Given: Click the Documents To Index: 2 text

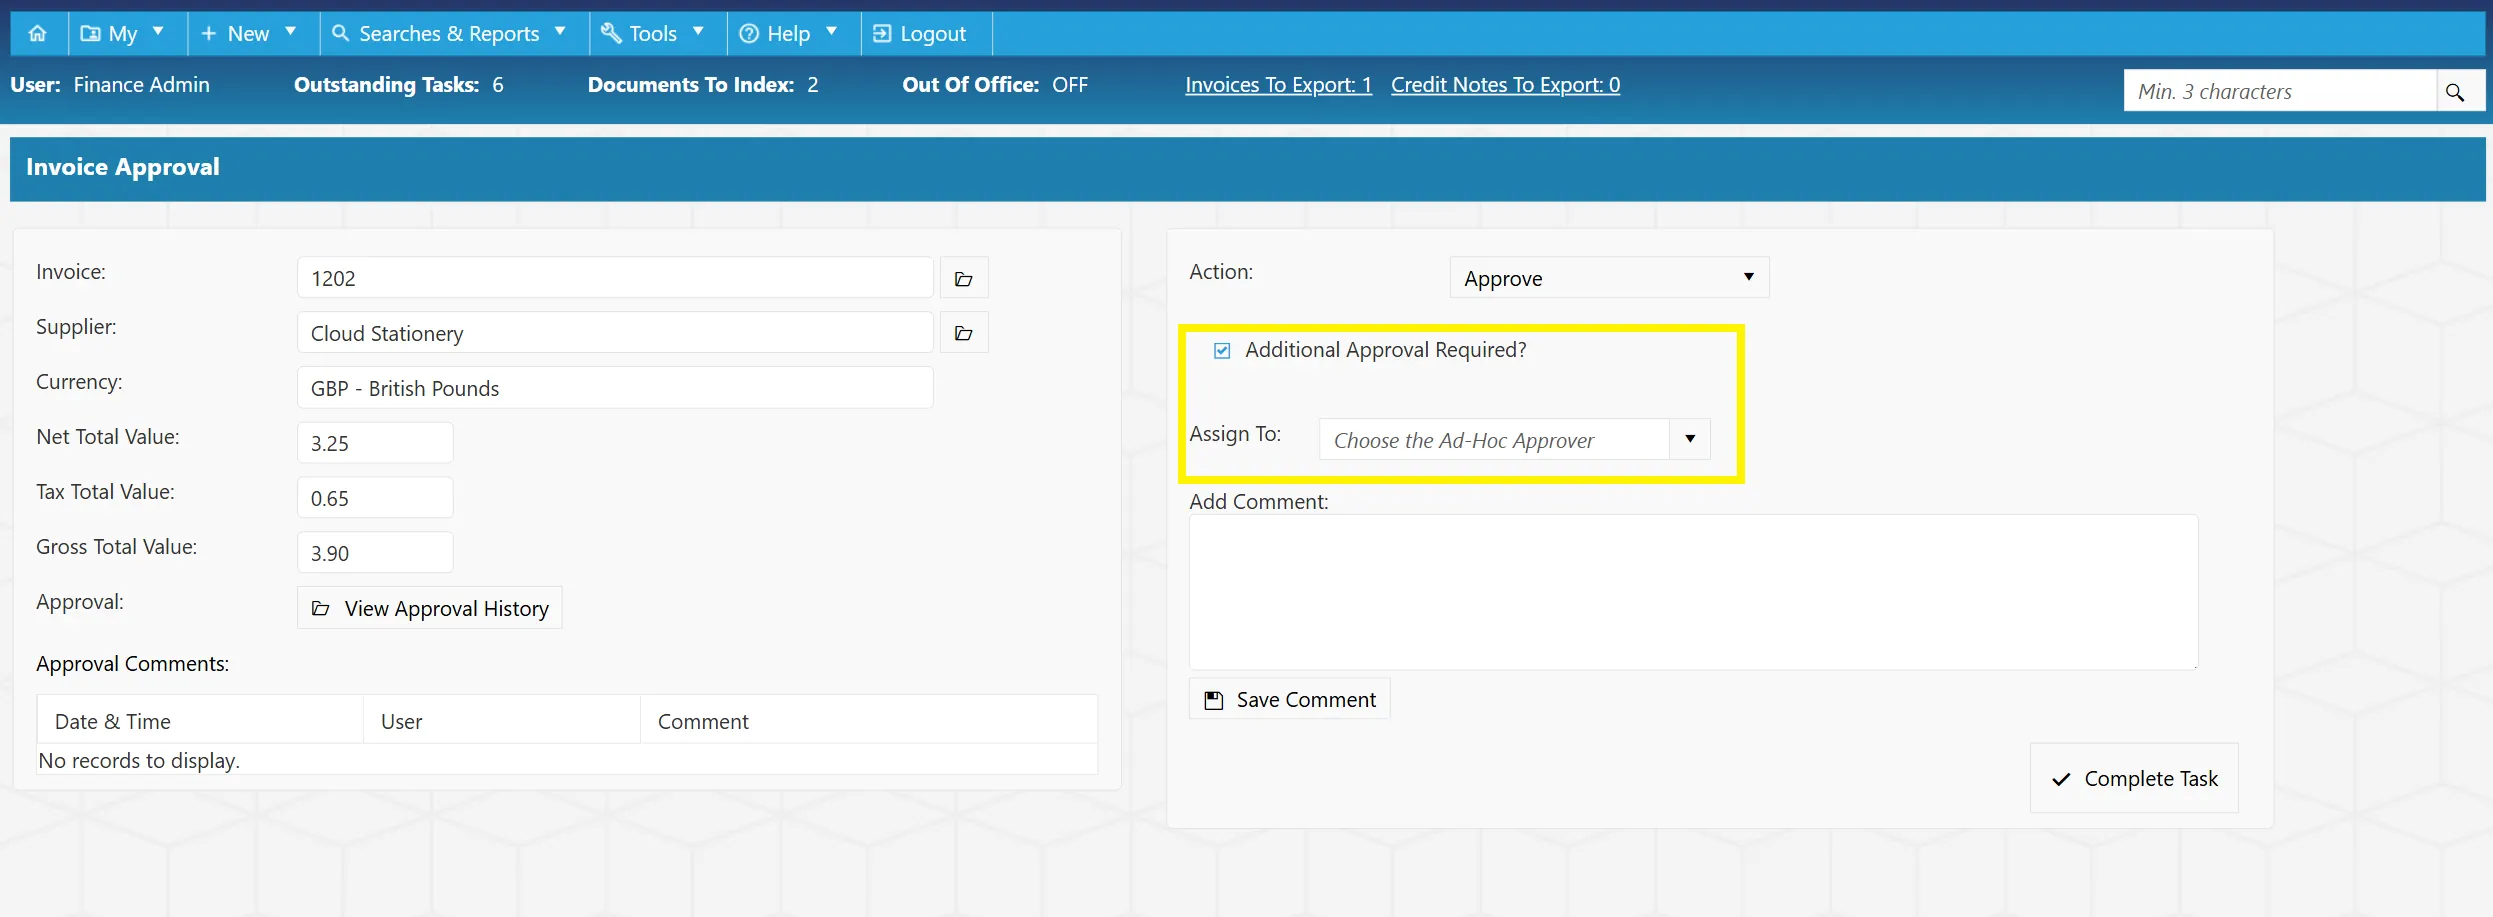Looking at the screenshot, I should coord(703,85).
